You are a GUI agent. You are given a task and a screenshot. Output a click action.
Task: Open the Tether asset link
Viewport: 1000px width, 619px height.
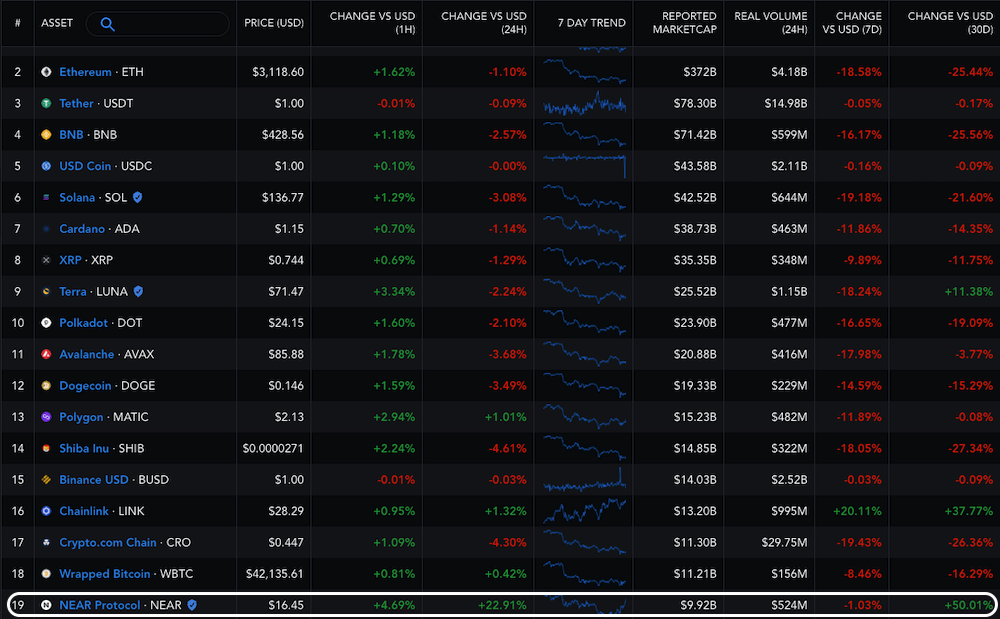(77, 103)
